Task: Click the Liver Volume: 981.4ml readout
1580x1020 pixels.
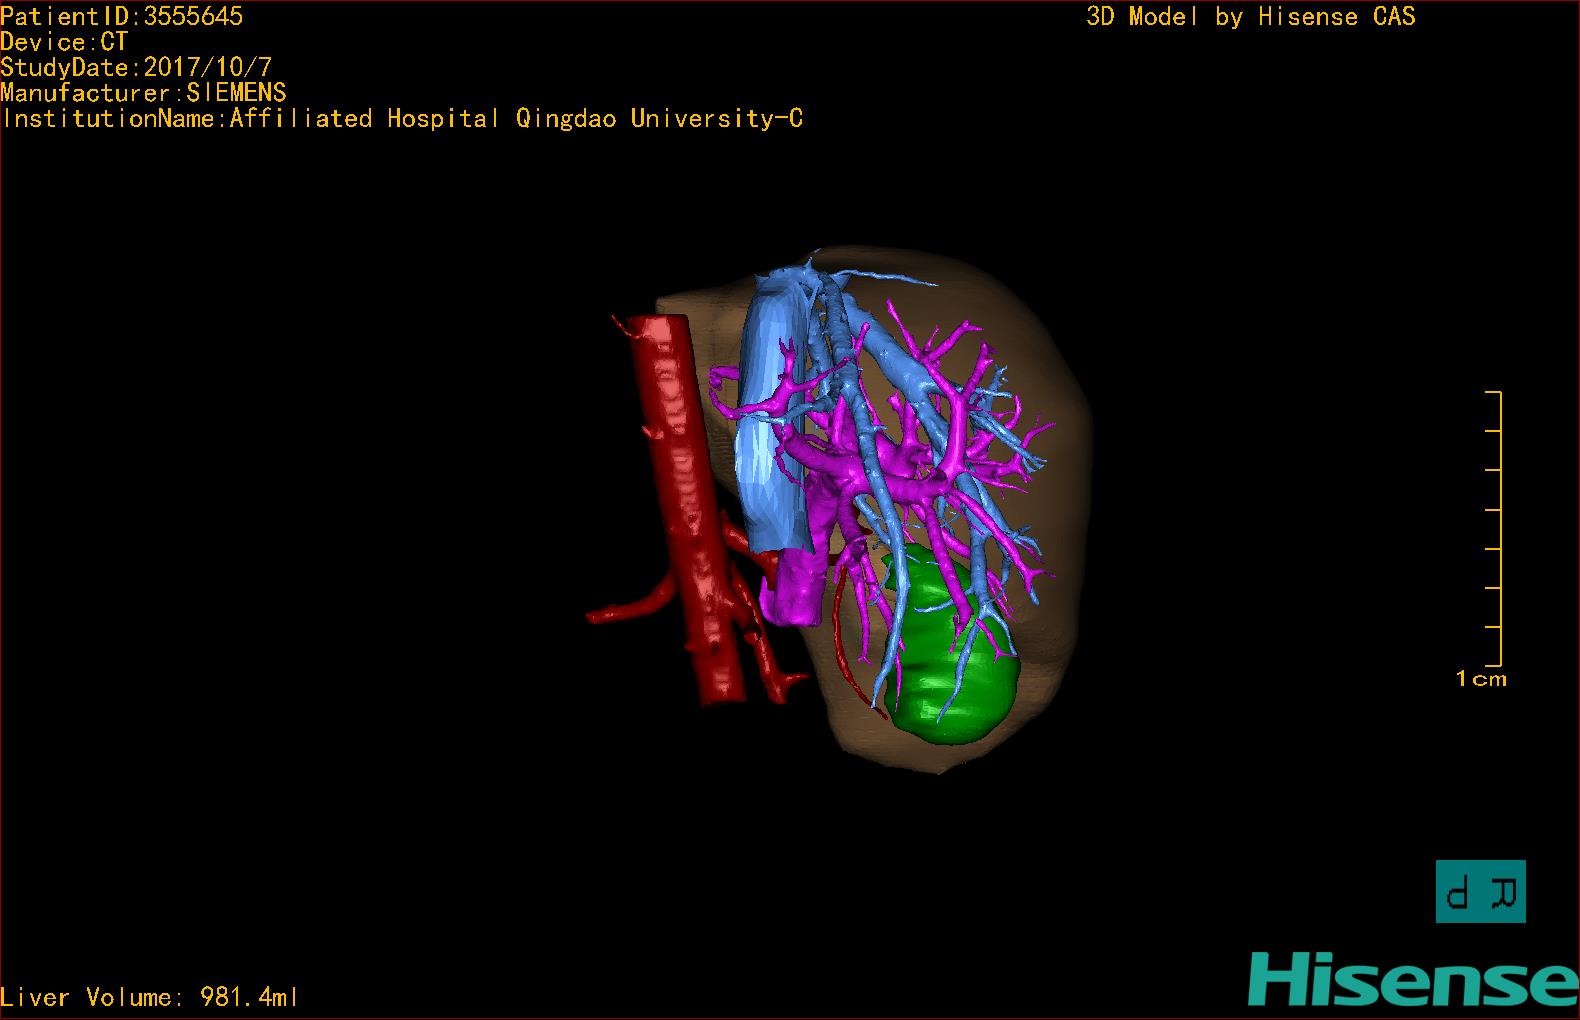Action: click(x=150, y=997)
